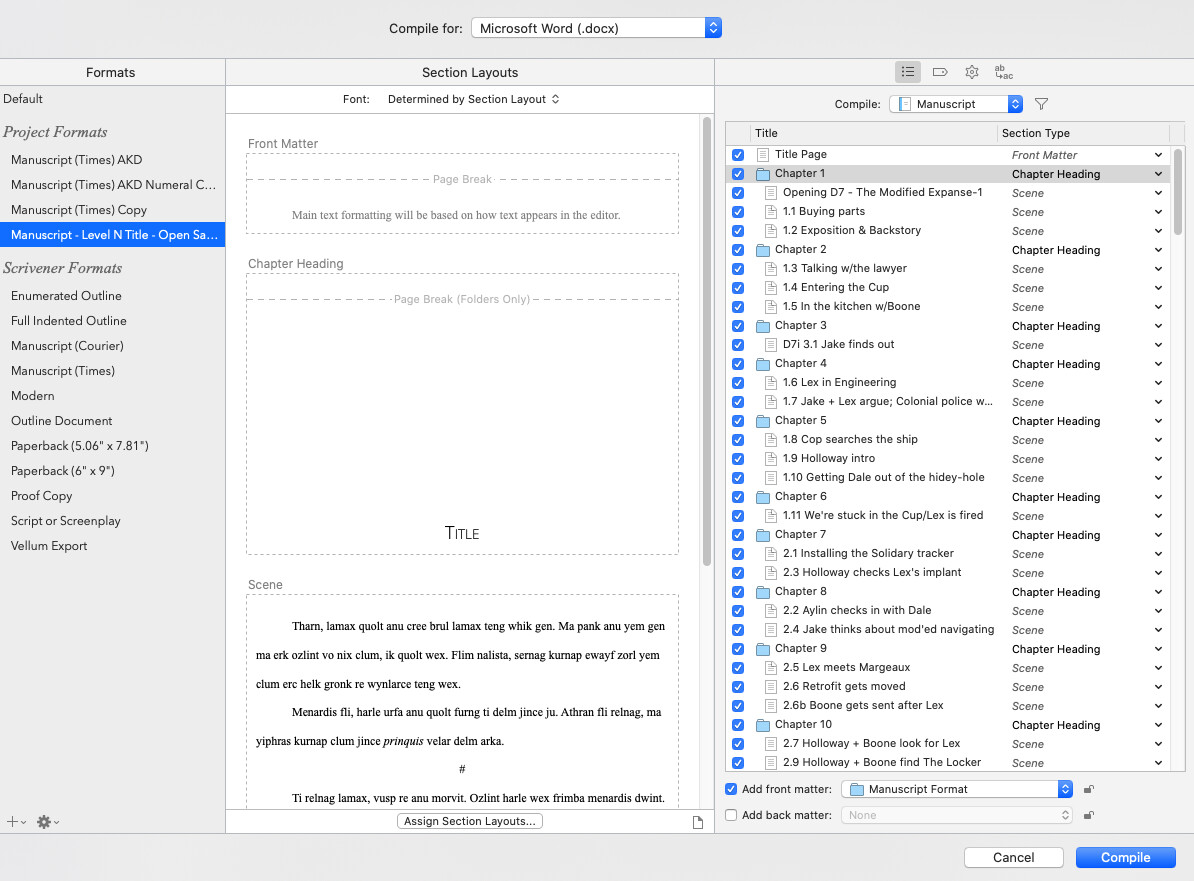The image size is (1194, 881).
Task: Click the document icon for 1.4 Entering the Cup
Action: pos(771,288)
